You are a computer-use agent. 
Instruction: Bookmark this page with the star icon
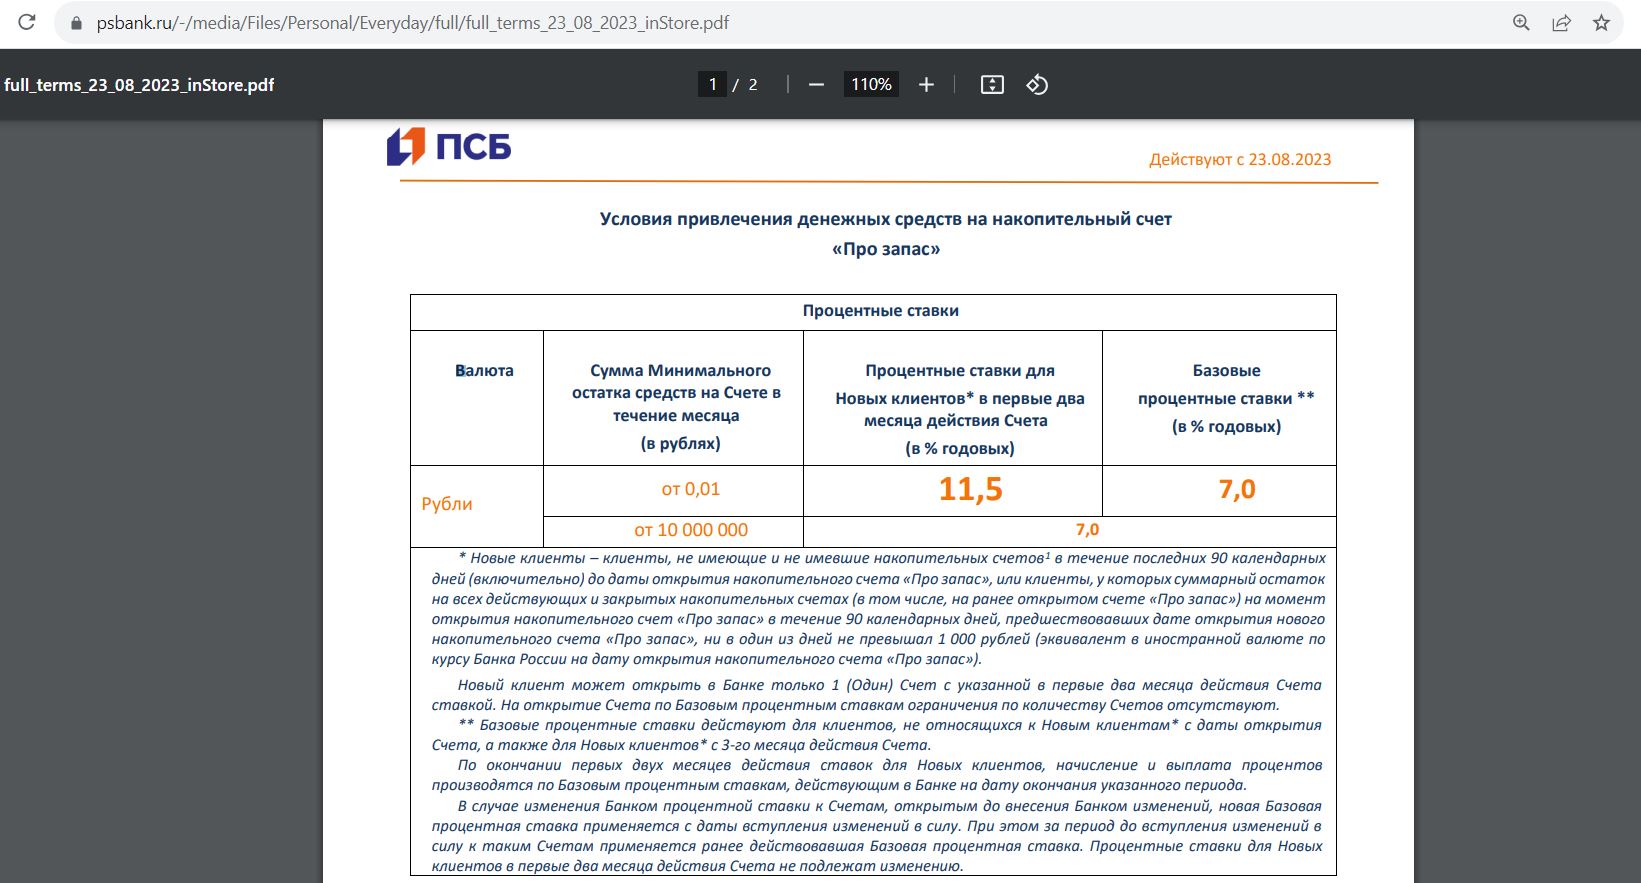click(1601, 22)
